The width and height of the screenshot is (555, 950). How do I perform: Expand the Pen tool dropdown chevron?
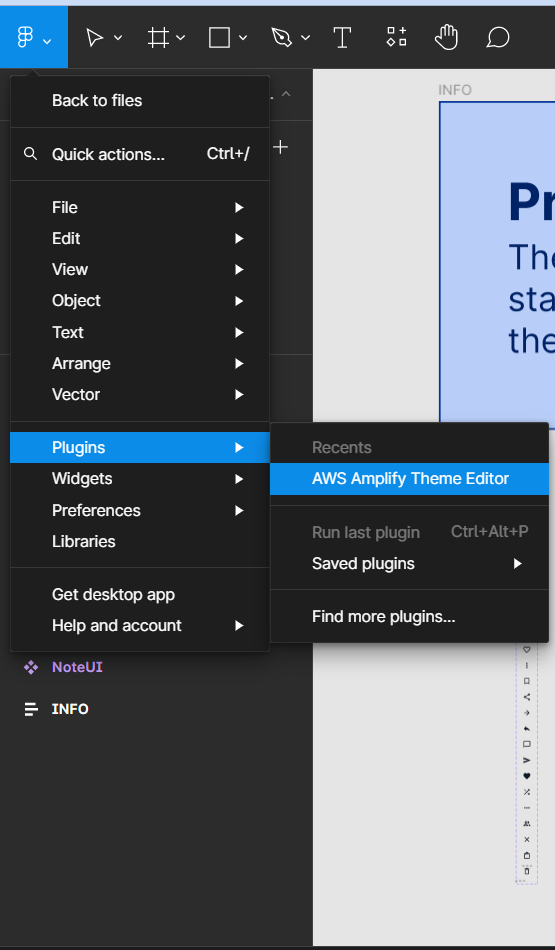coord(305,38)
